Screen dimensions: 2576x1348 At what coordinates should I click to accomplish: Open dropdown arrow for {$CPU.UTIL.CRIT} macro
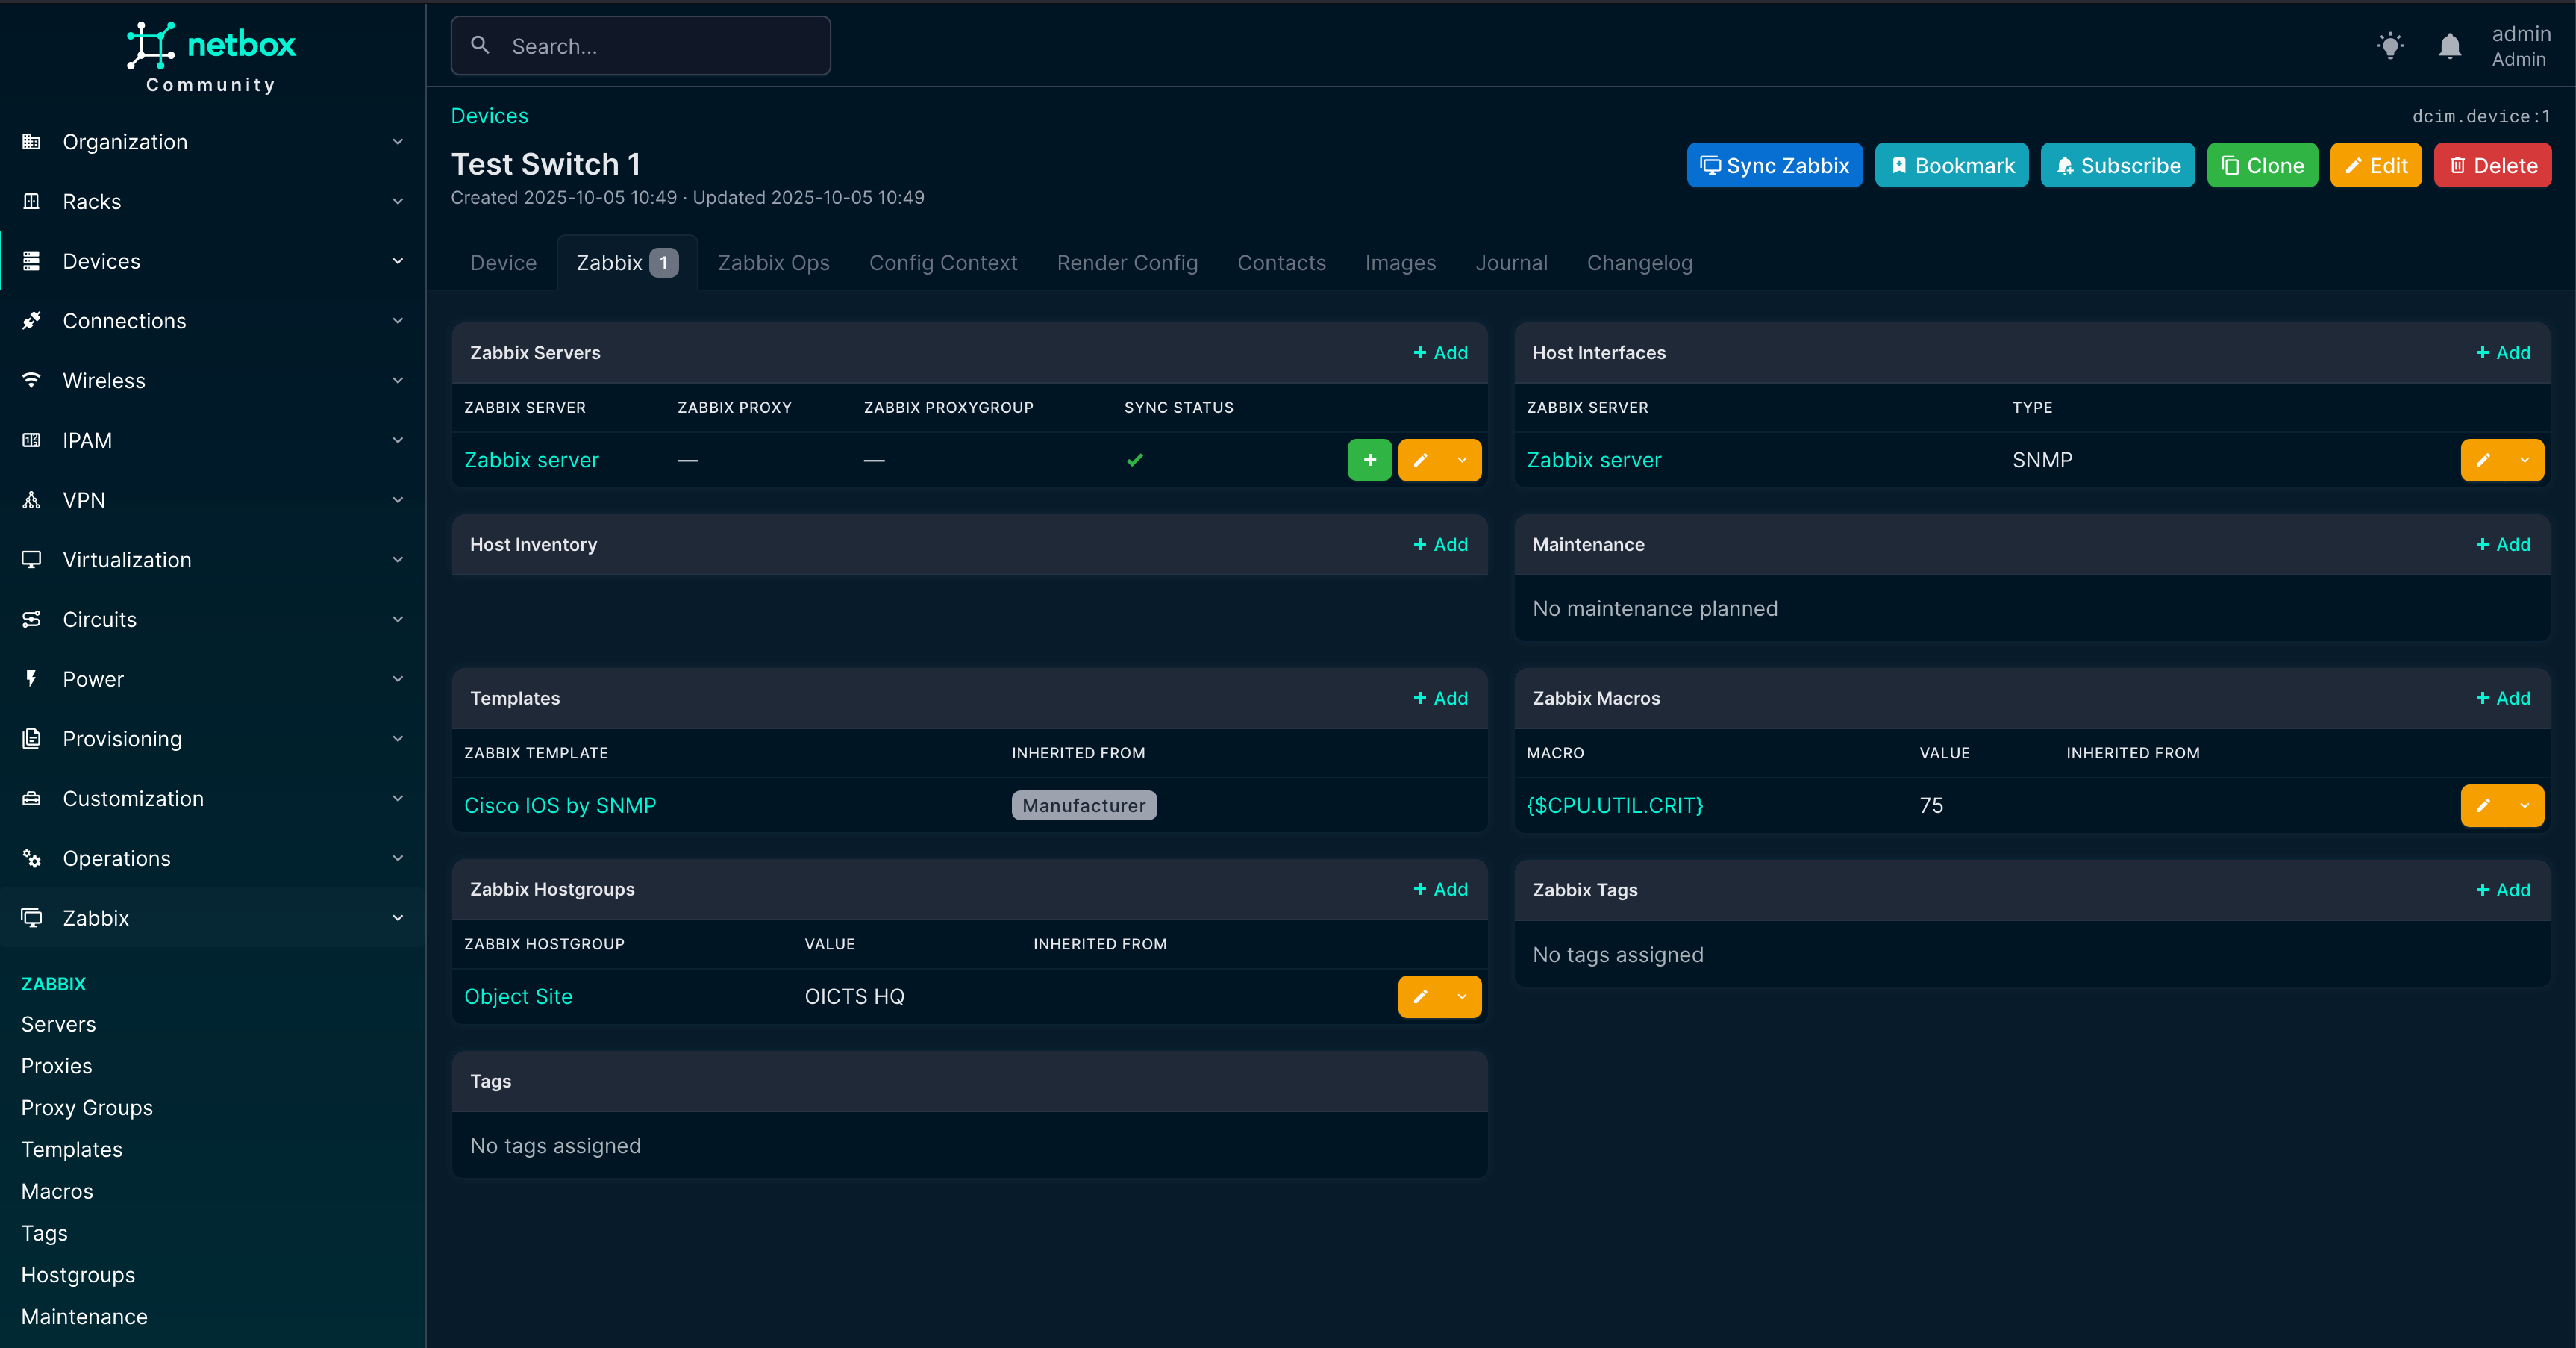[2525, 805]
